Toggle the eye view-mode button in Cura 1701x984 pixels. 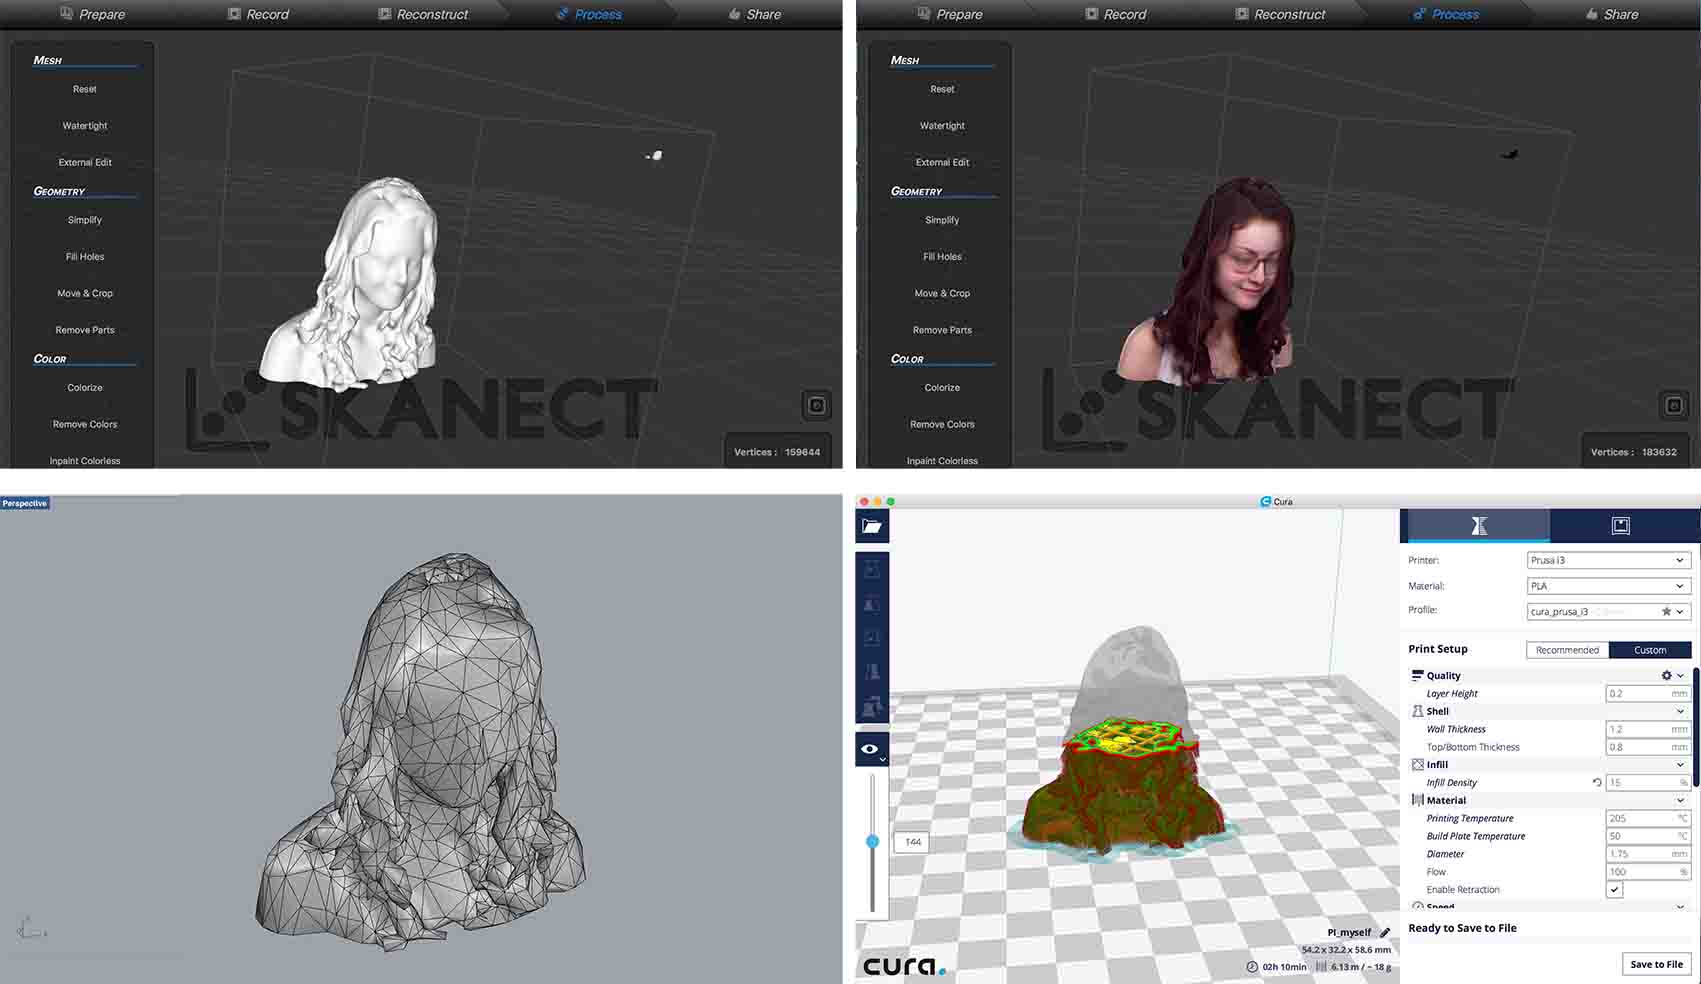click(x=871, y=749)
